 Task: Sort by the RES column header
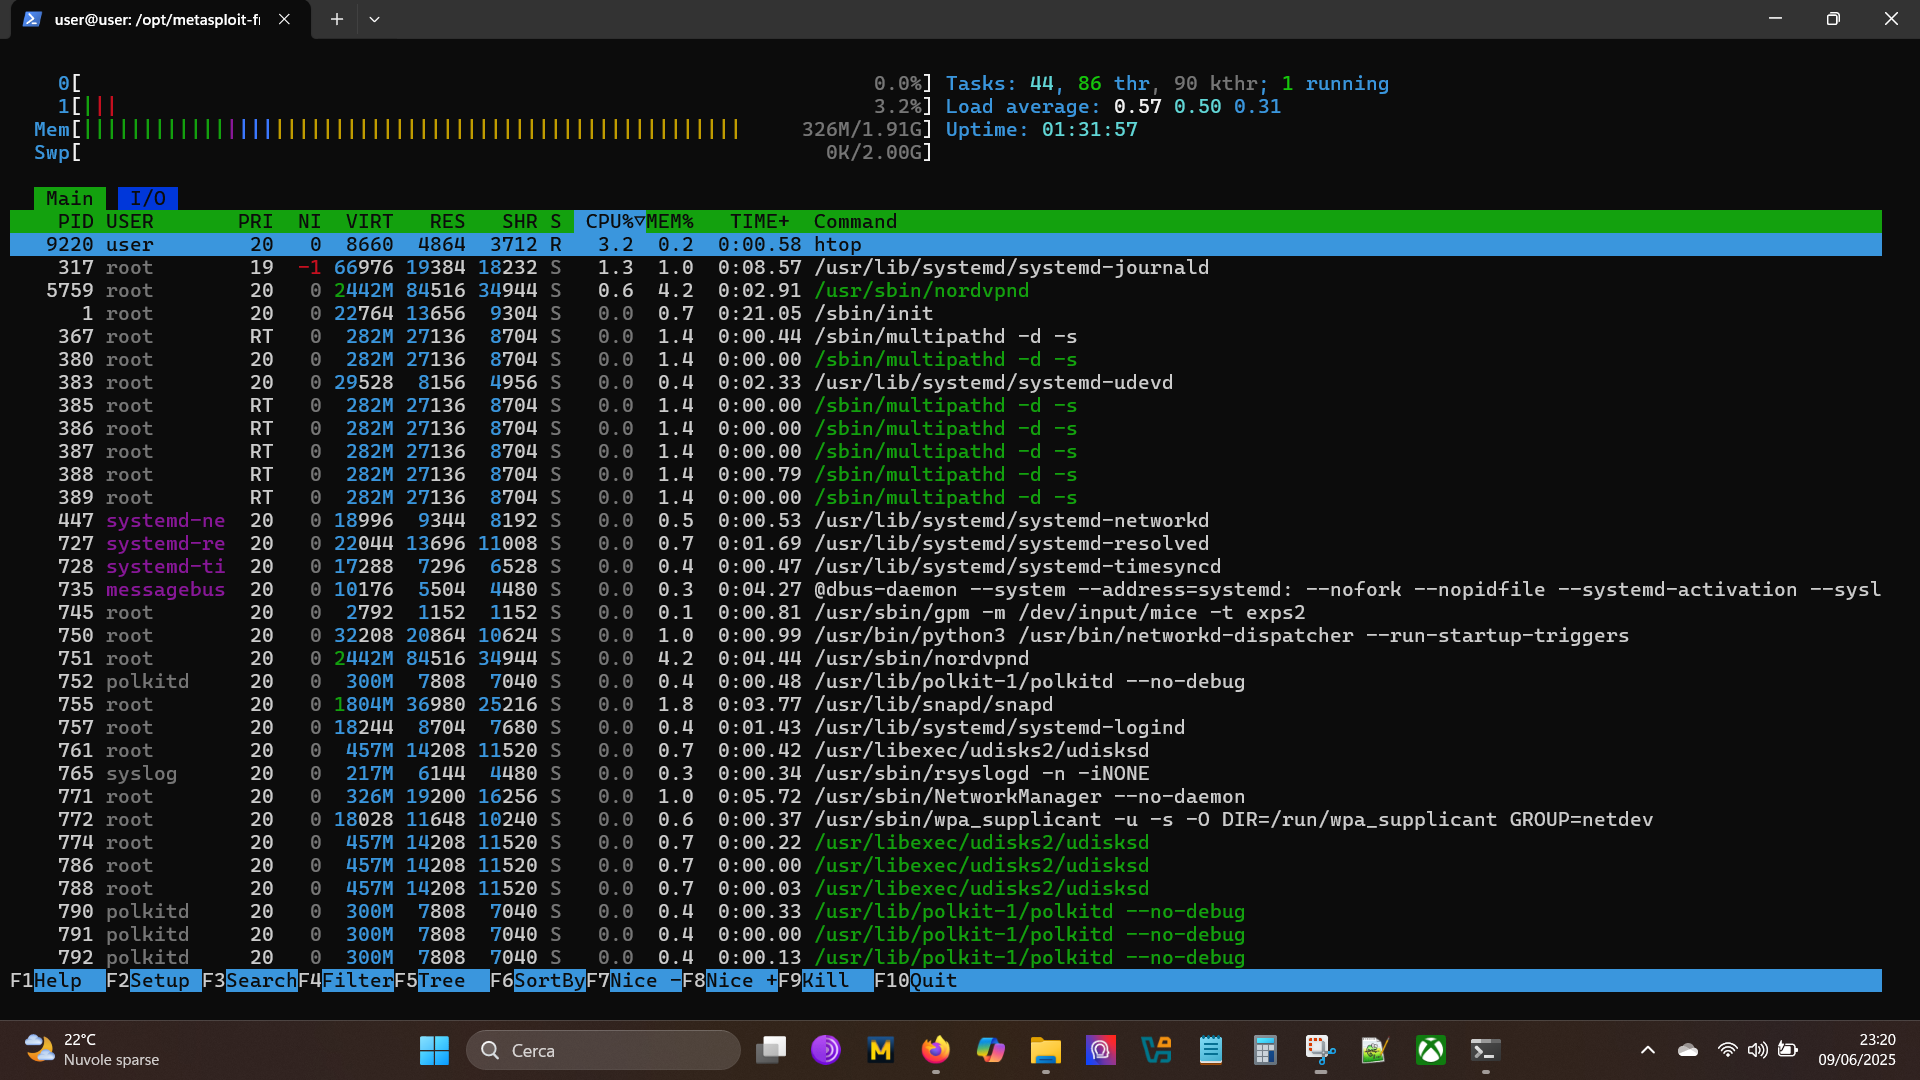[x=447, y=221]
